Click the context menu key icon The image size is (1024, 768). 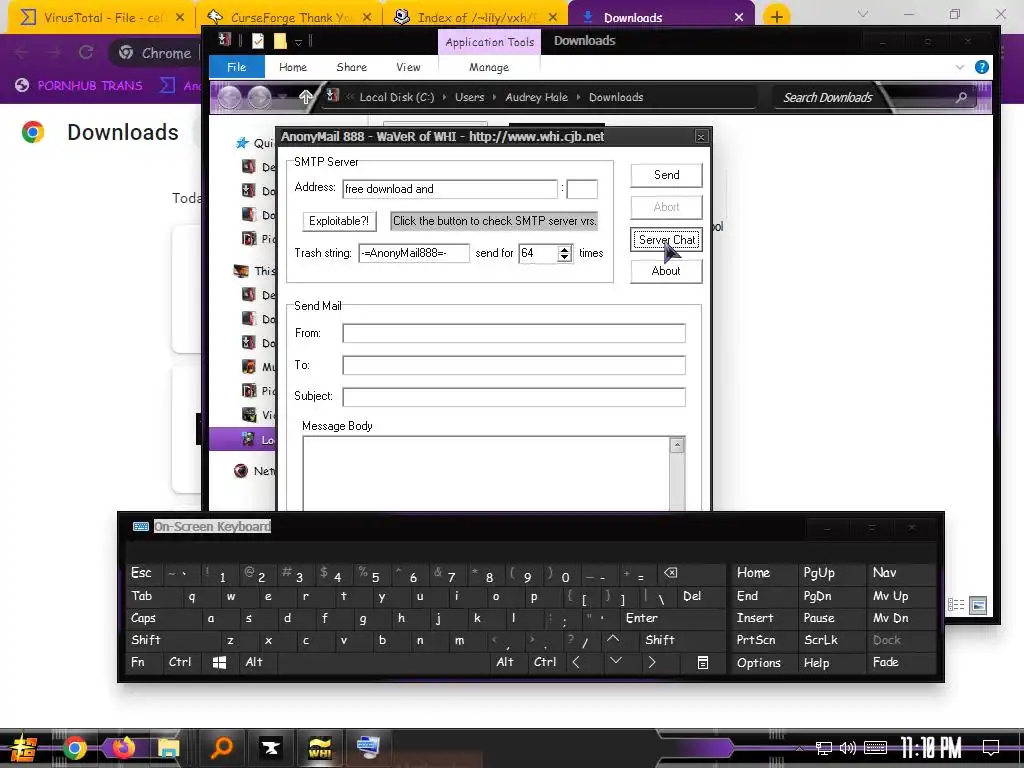coord(703,663)
